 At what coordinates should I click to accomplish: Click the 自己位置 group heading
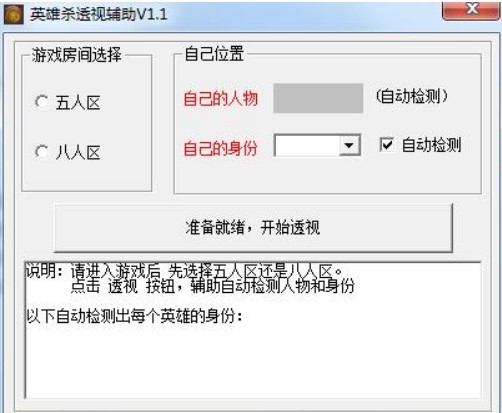pos(214,54)
